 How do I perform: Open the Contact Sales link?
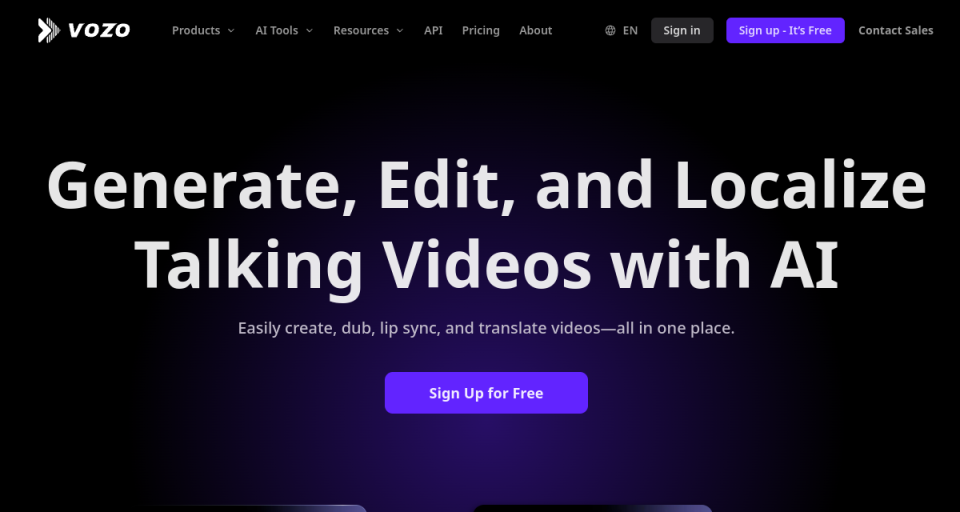pos(896,31)
